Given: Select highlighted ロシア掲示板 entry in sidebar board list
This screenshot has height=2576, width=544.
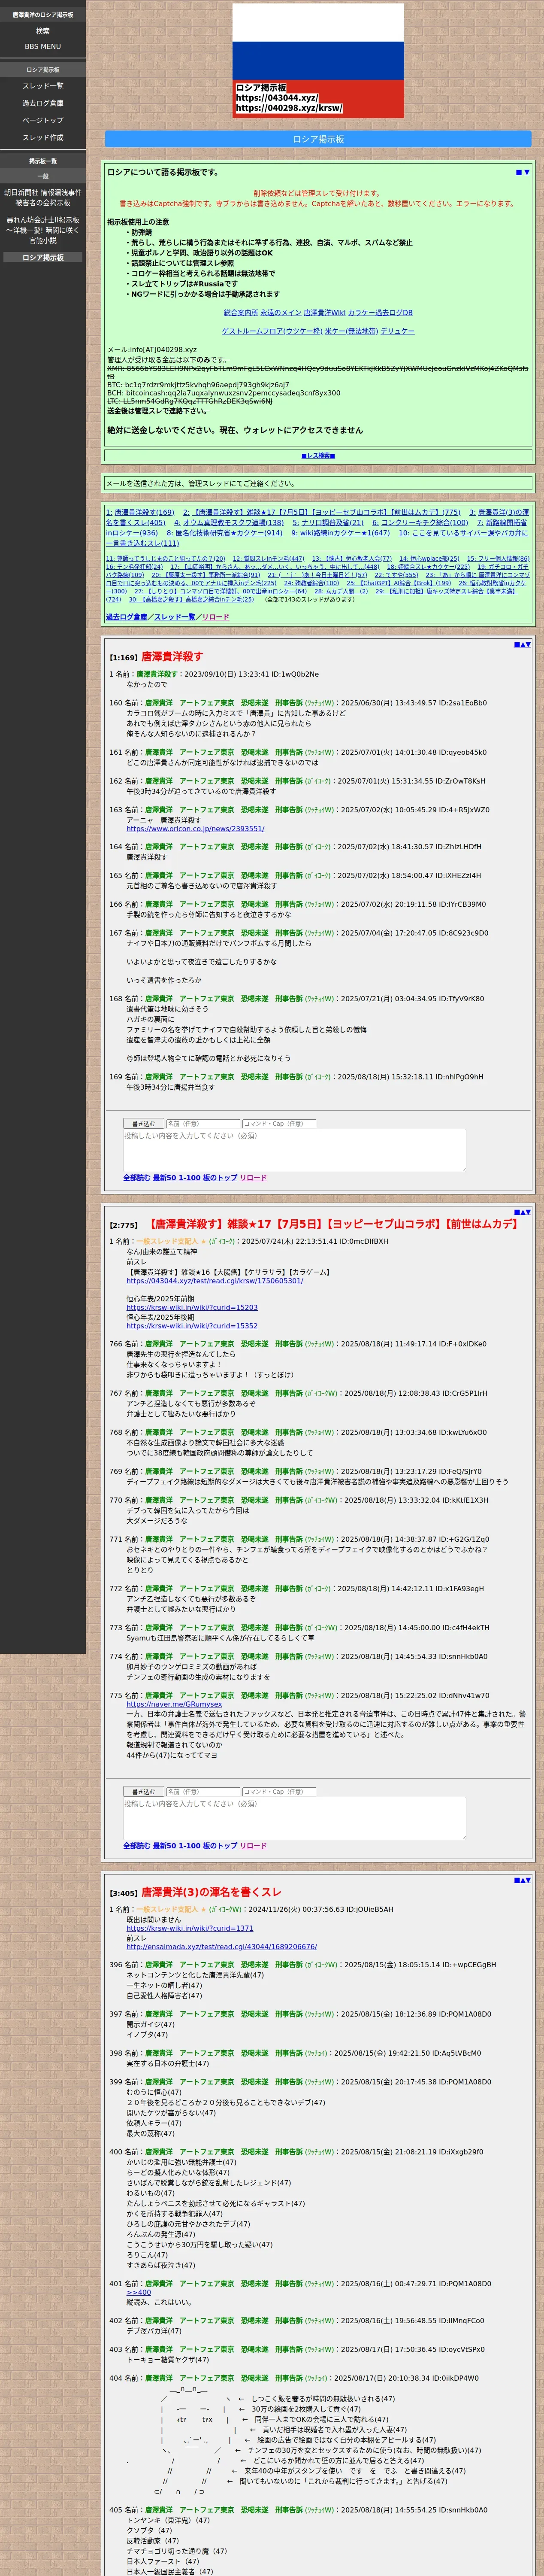Looking at the screenshot, I should pos(43,257).
